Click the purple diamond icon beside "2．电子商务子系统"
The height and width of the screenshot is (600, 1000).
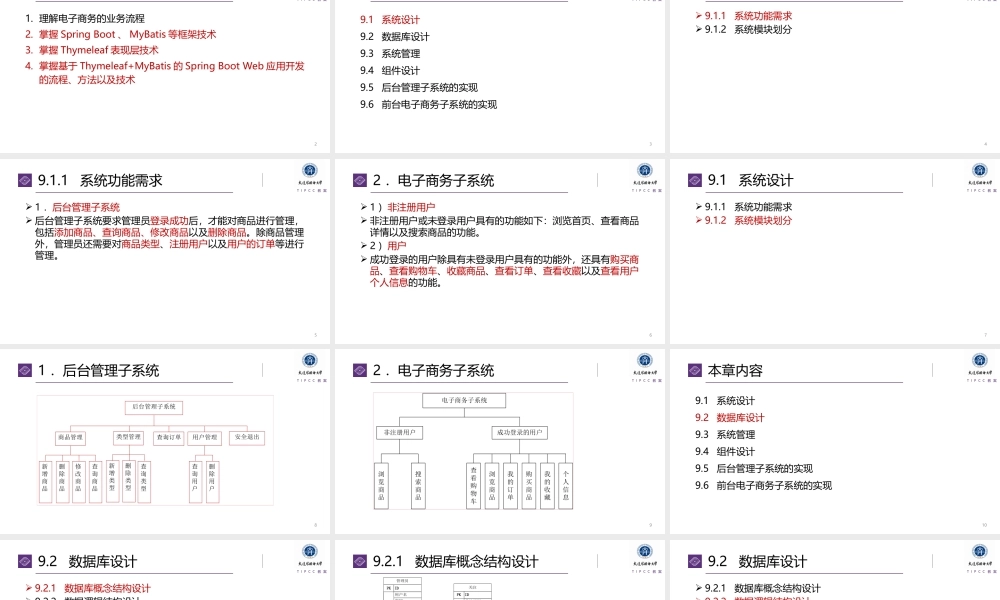pos(358,181)
